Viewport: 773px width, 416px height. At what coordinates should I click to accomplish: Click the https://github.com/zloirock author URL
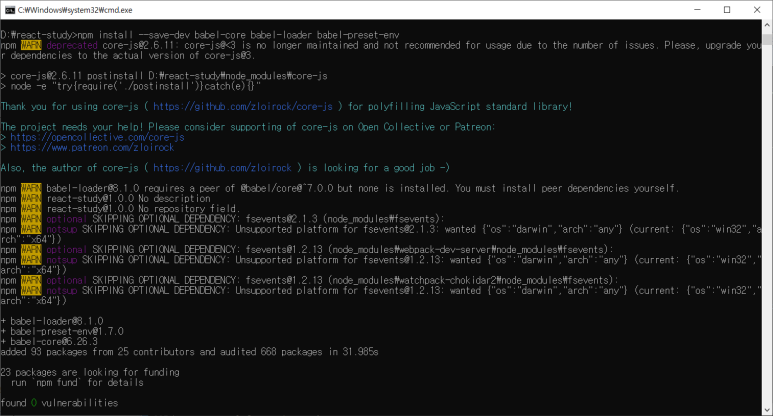[222, 168]
